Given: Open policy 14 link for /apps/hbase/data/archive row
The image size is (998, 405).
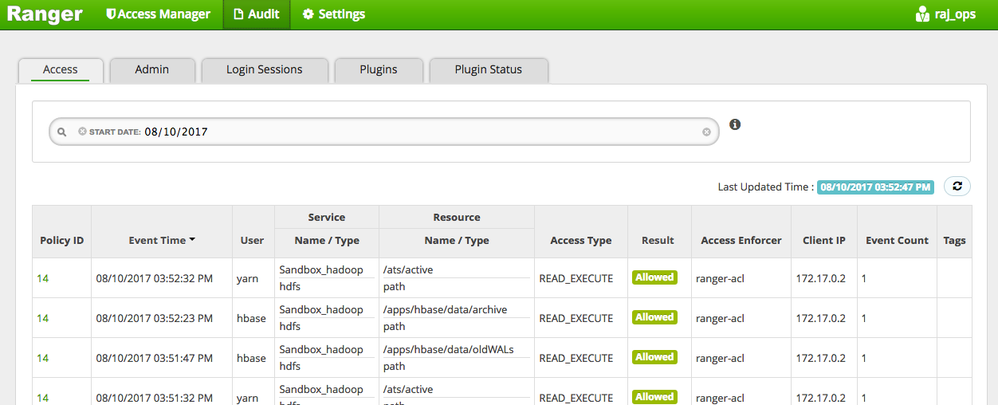Looking at the screenshot, I should coord(43,317).
